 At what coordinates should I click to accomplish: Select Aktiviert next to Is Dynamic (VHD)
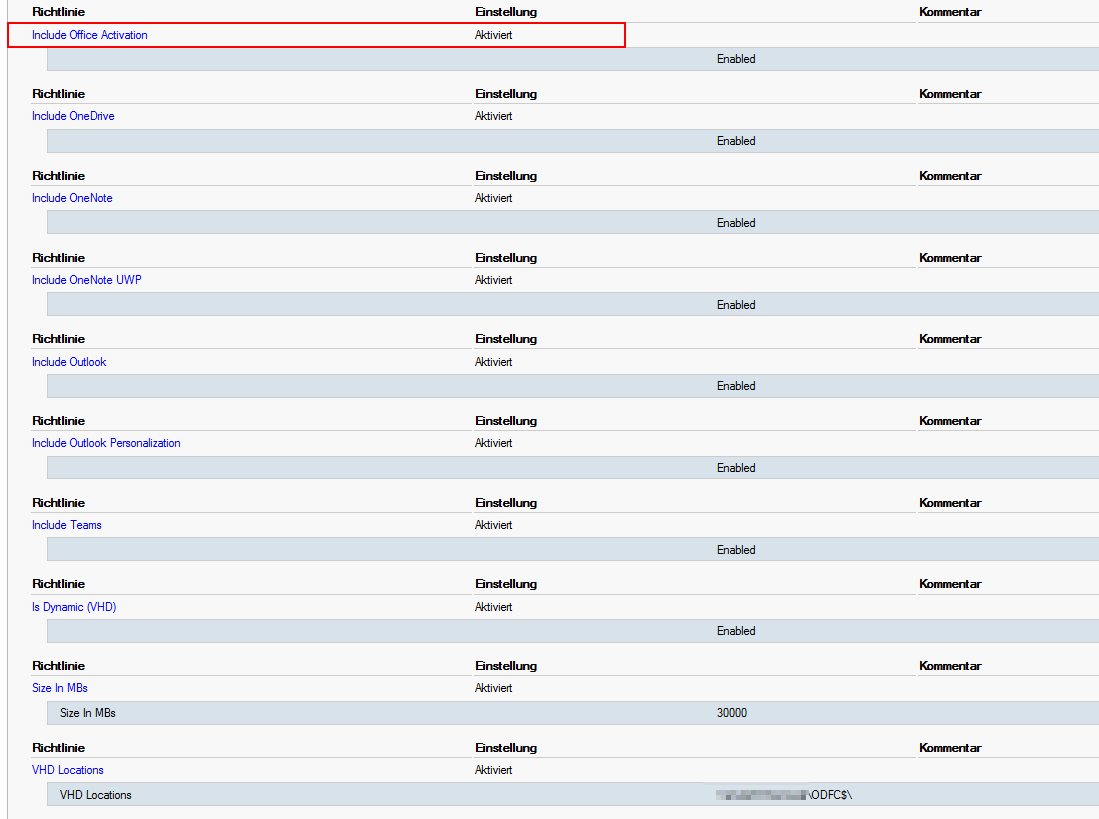[x=493, y=607]
